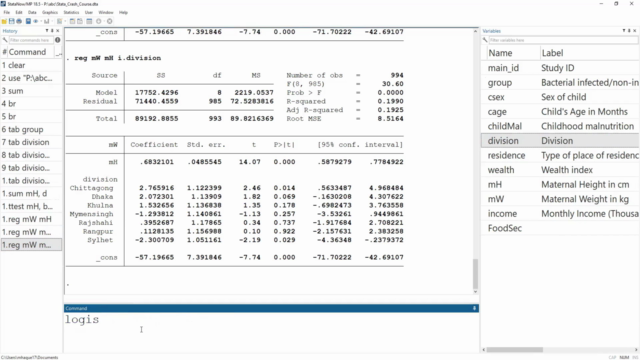Select the csex variable row
Image resolution: width=640 pixels, height=360 pixels.
coord(560,97)
